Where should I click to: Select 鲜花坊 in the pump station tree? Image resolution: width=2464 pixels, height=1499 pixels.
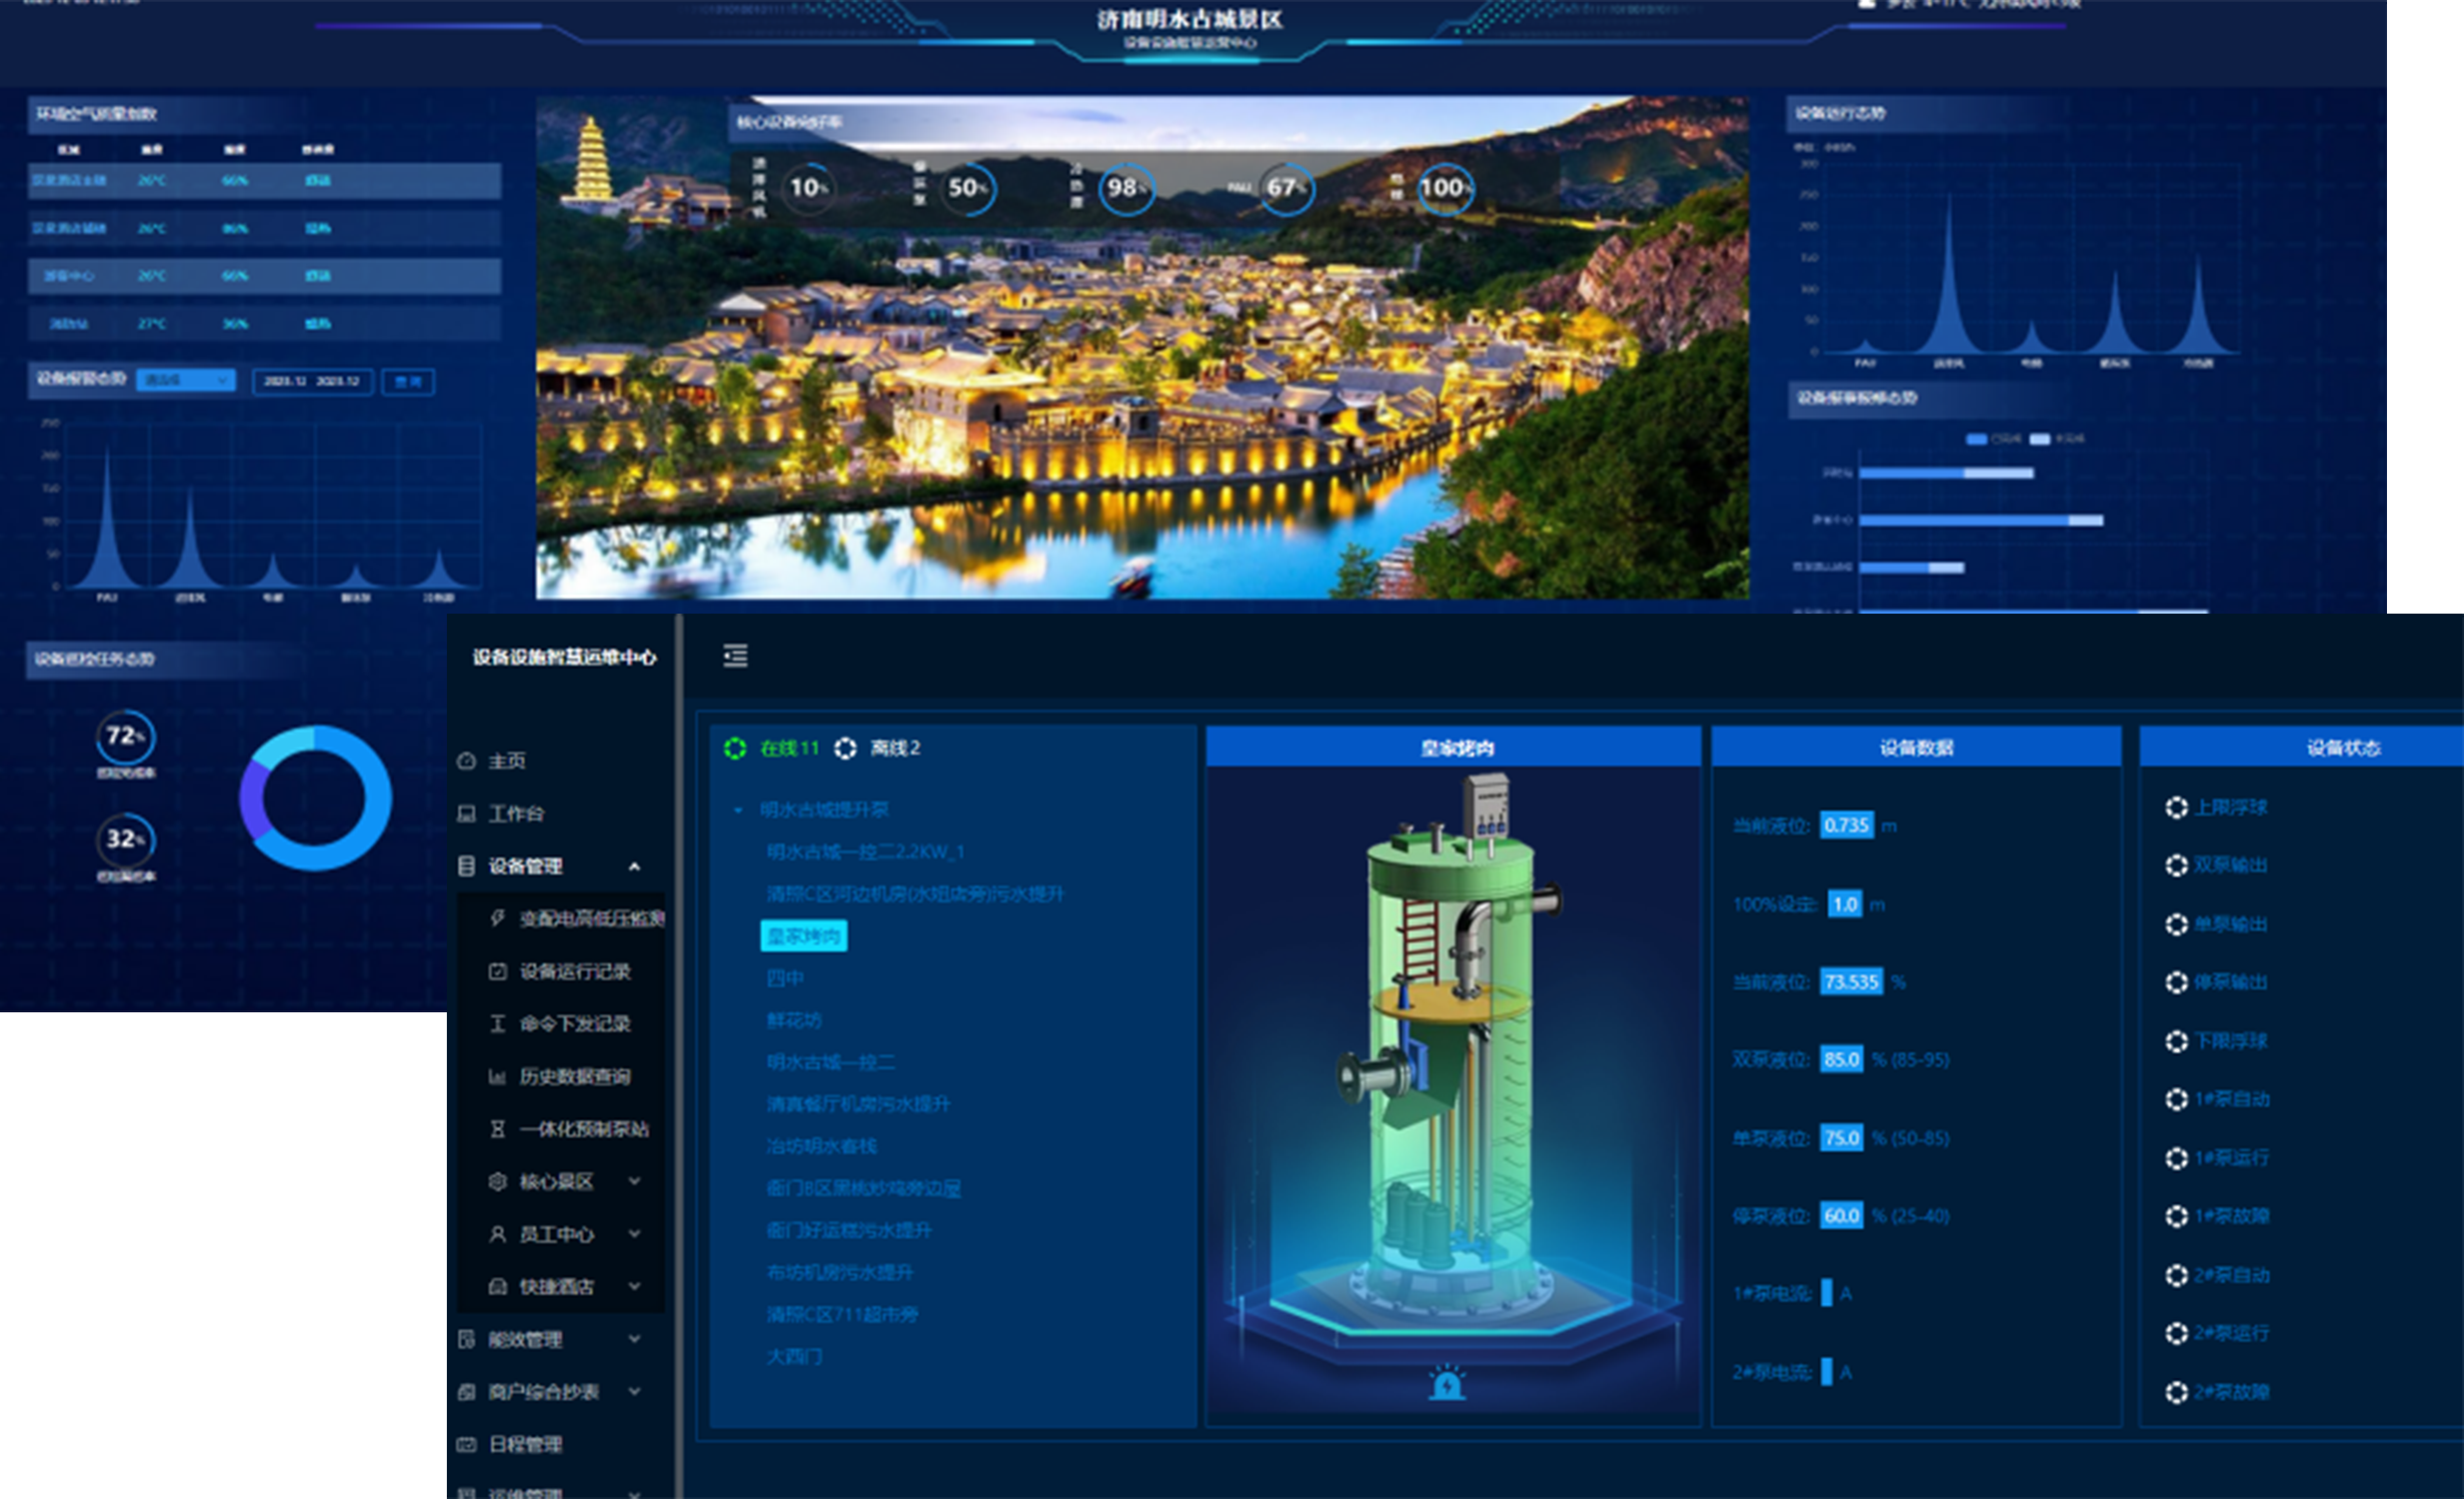794,1020
